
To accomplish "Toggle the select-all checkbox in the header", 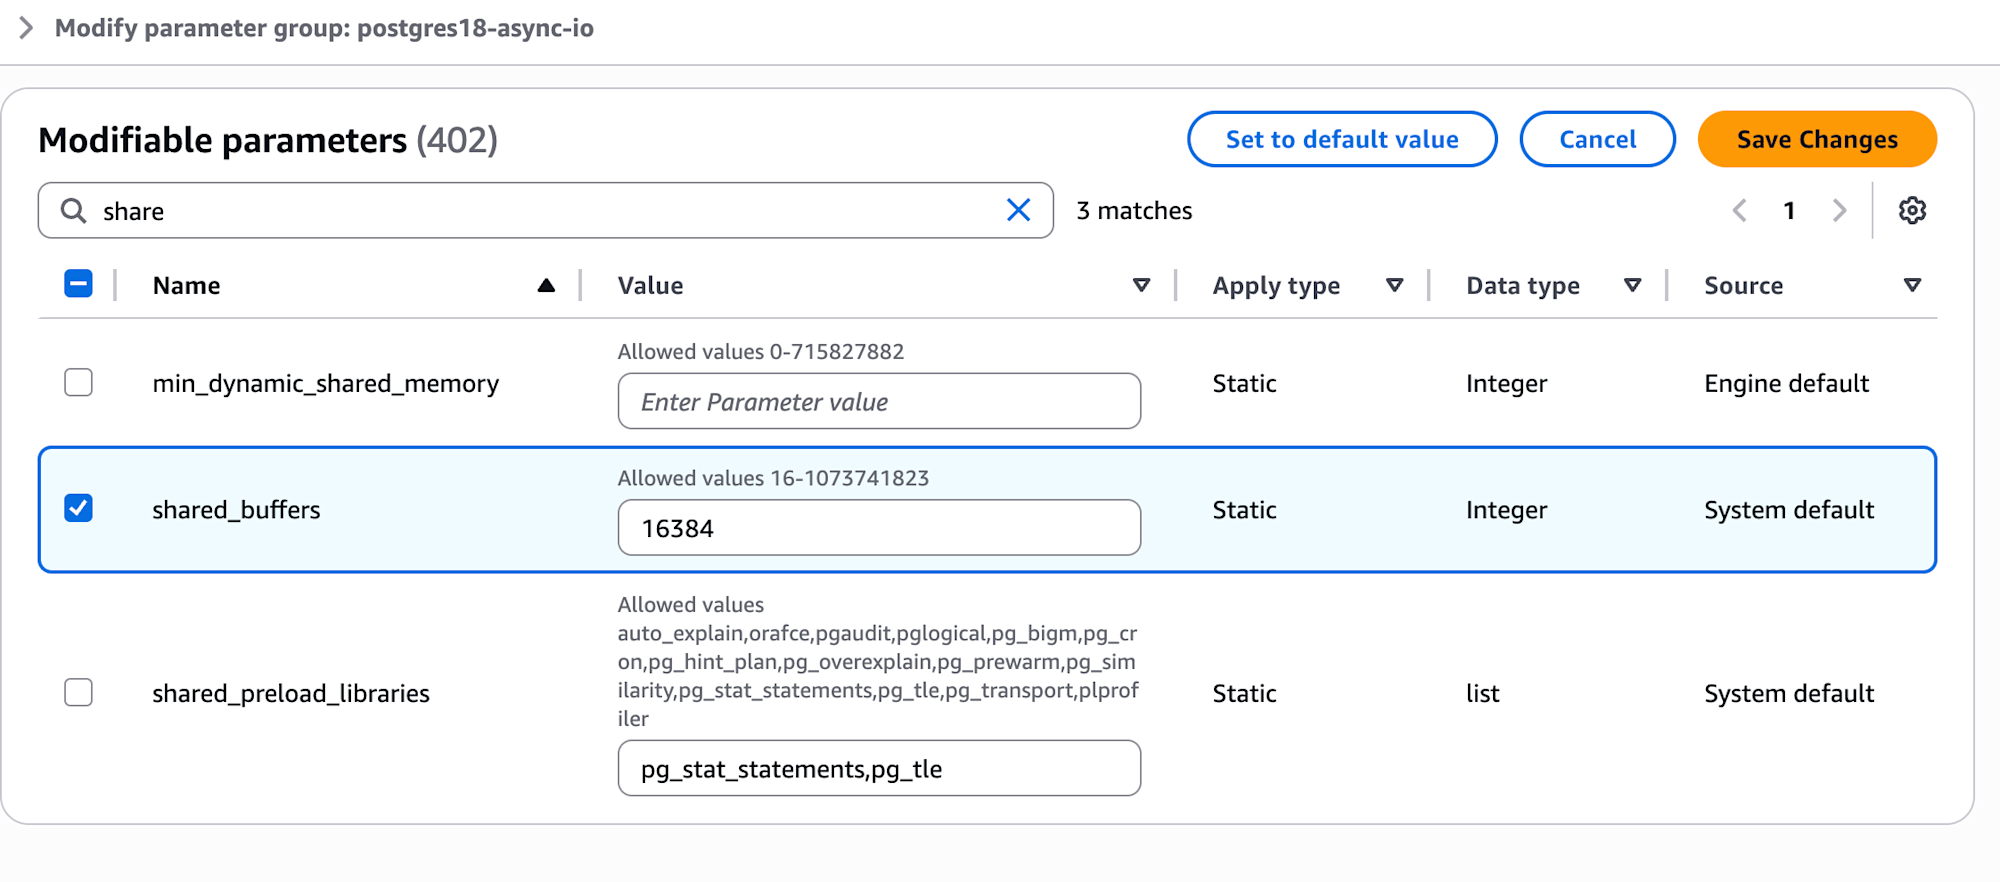I will click(78, 285).
